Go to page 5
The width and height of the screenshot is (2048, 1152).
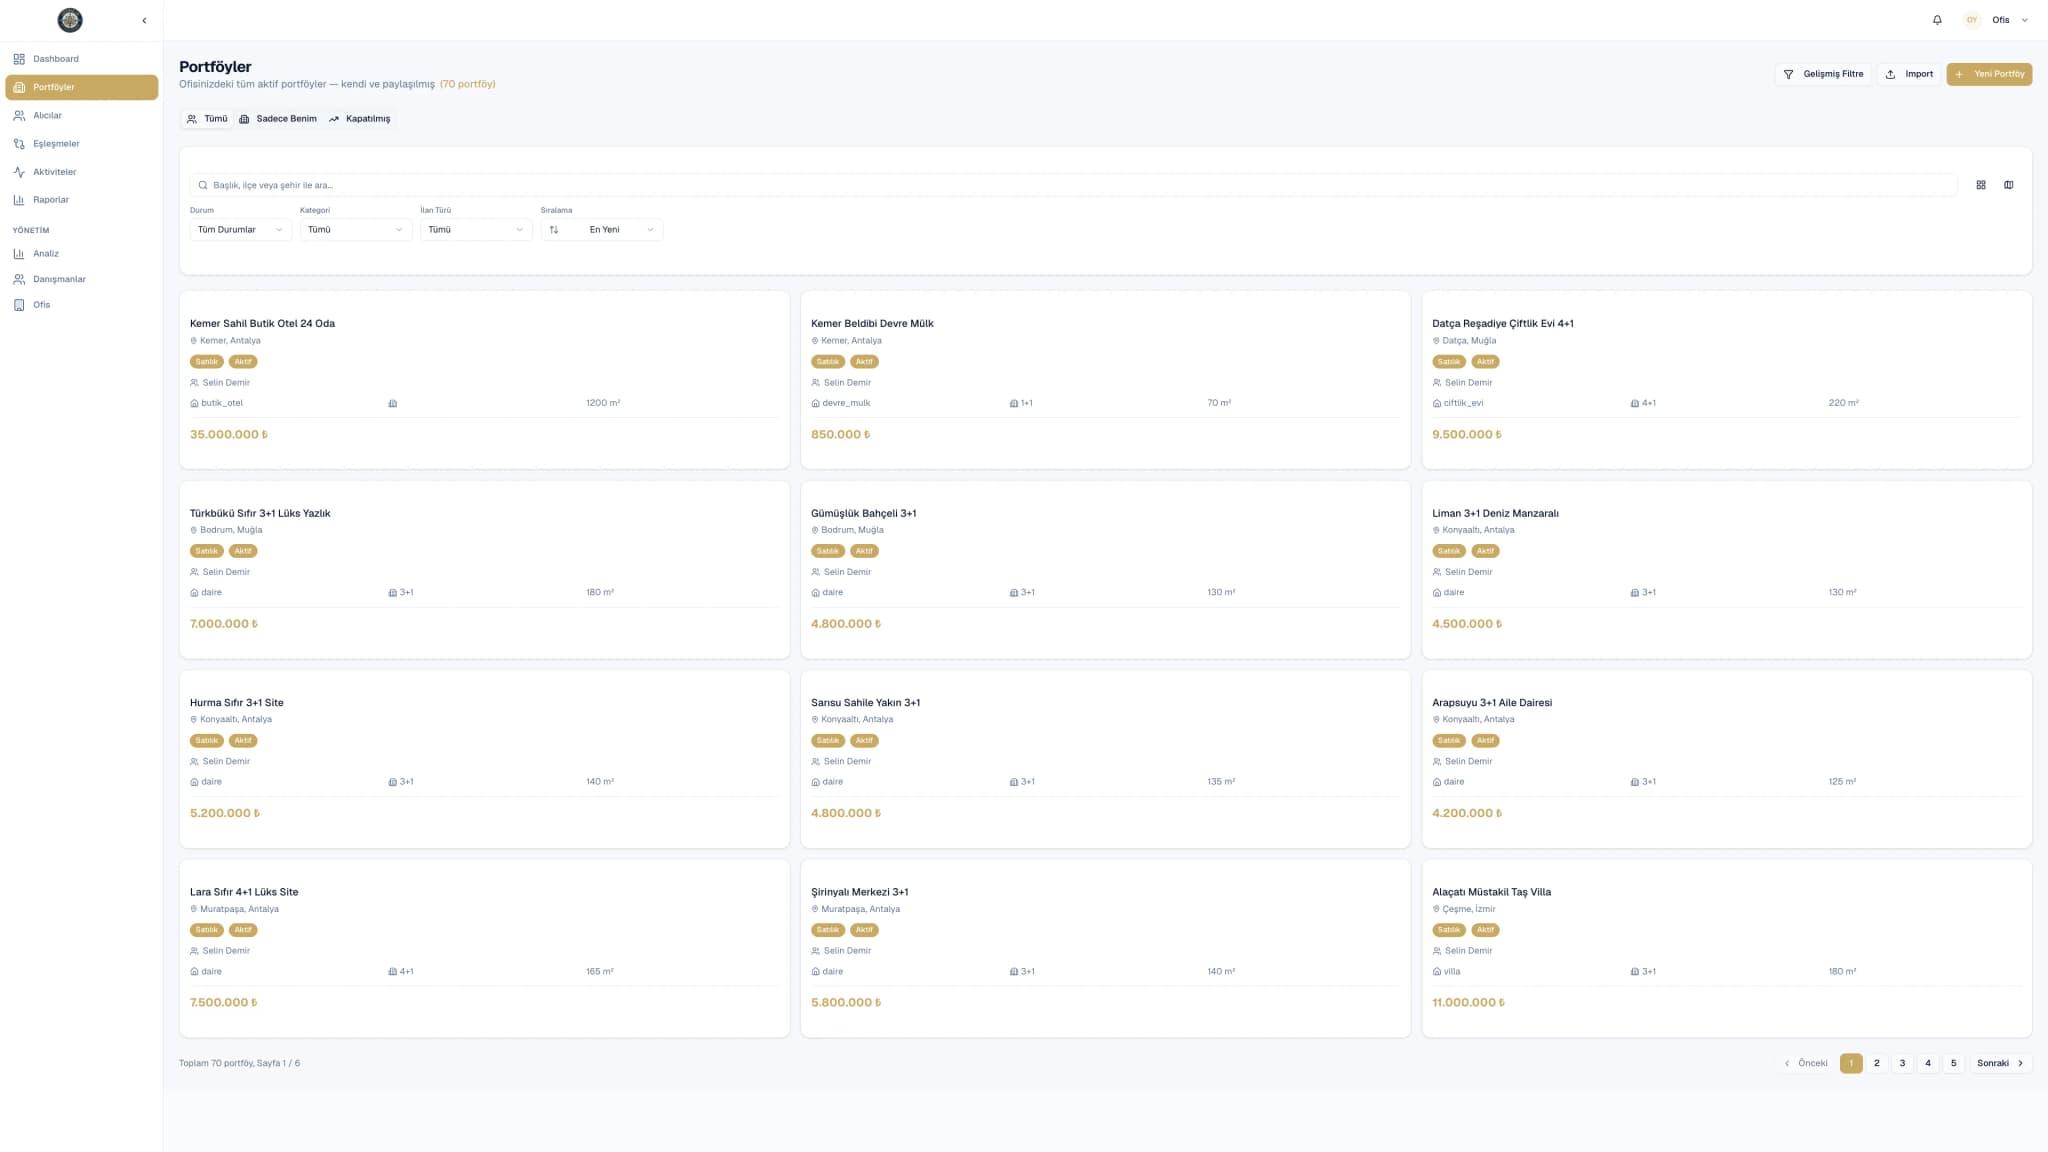pos(1953,1063)
